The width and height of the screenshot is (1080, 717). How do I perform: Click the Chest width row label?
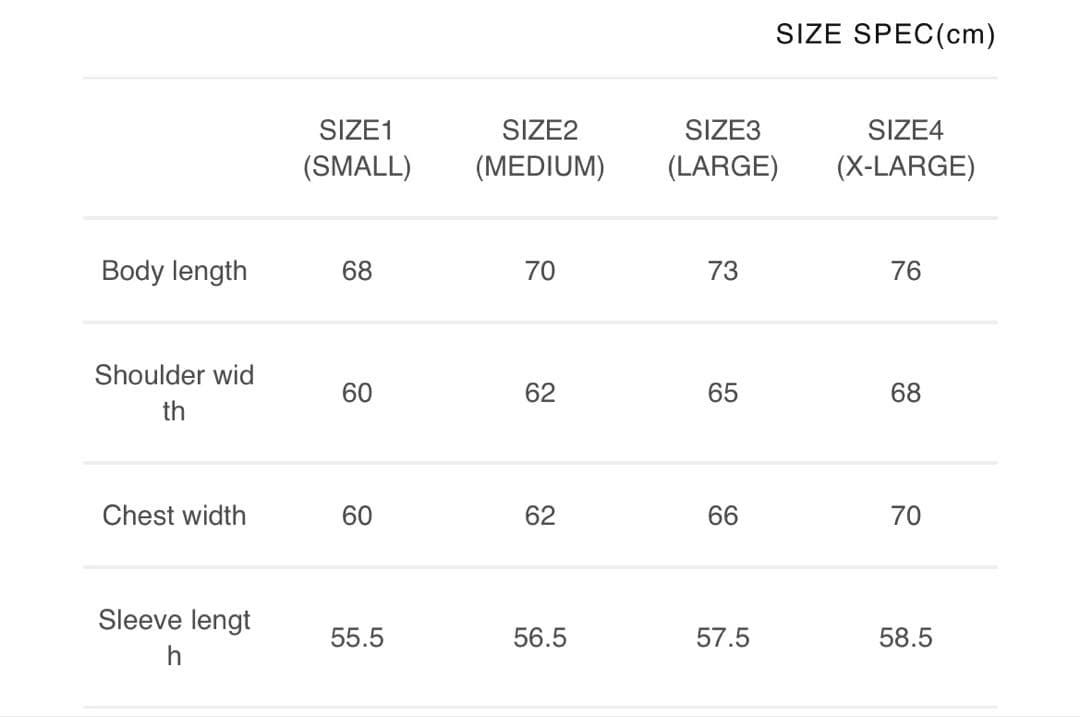coord(174,515)
